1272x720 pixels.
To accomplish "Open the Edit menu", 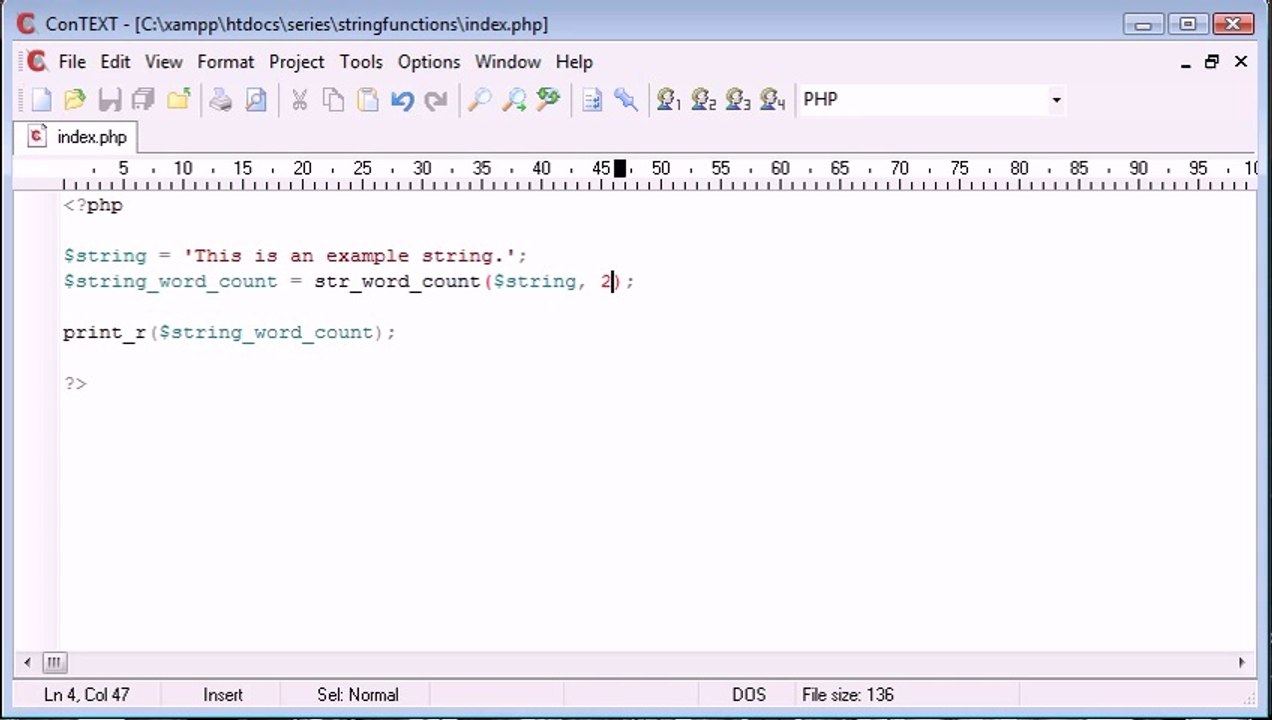I will click(x=115, y=62).
